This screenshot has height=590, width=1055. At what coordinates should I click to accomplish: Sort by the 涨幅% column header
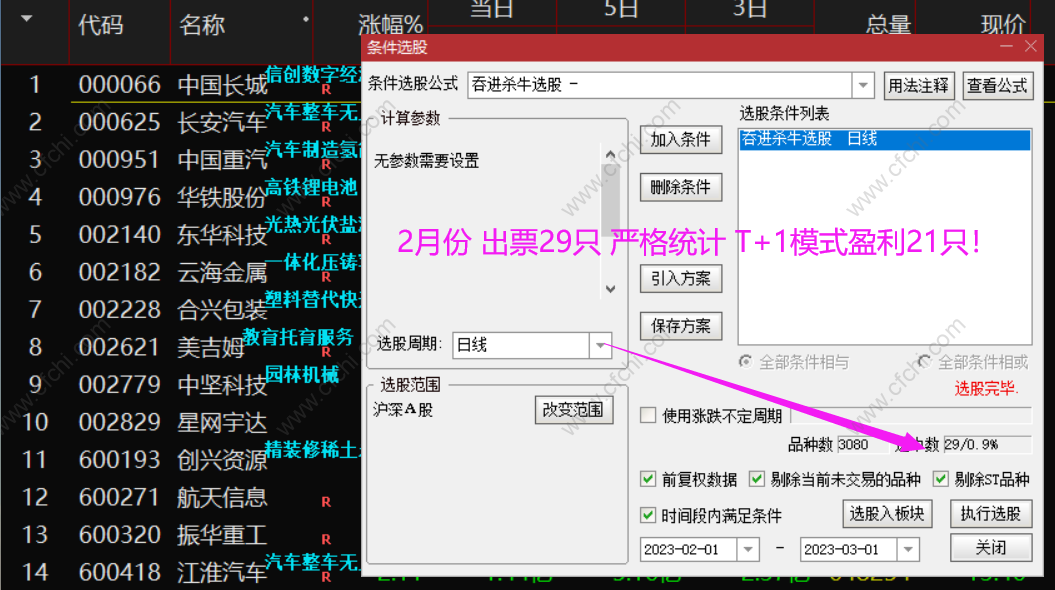point(390,25)
